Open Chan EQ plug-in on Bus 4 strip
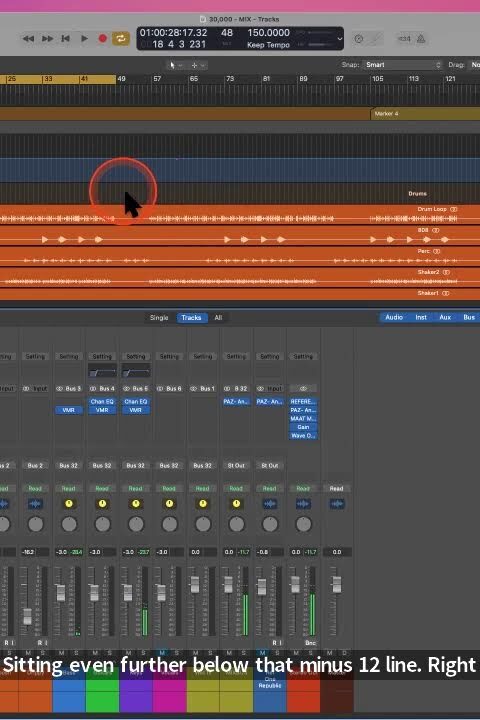Screen dimensions: 480x720 [x=102, y=402]
